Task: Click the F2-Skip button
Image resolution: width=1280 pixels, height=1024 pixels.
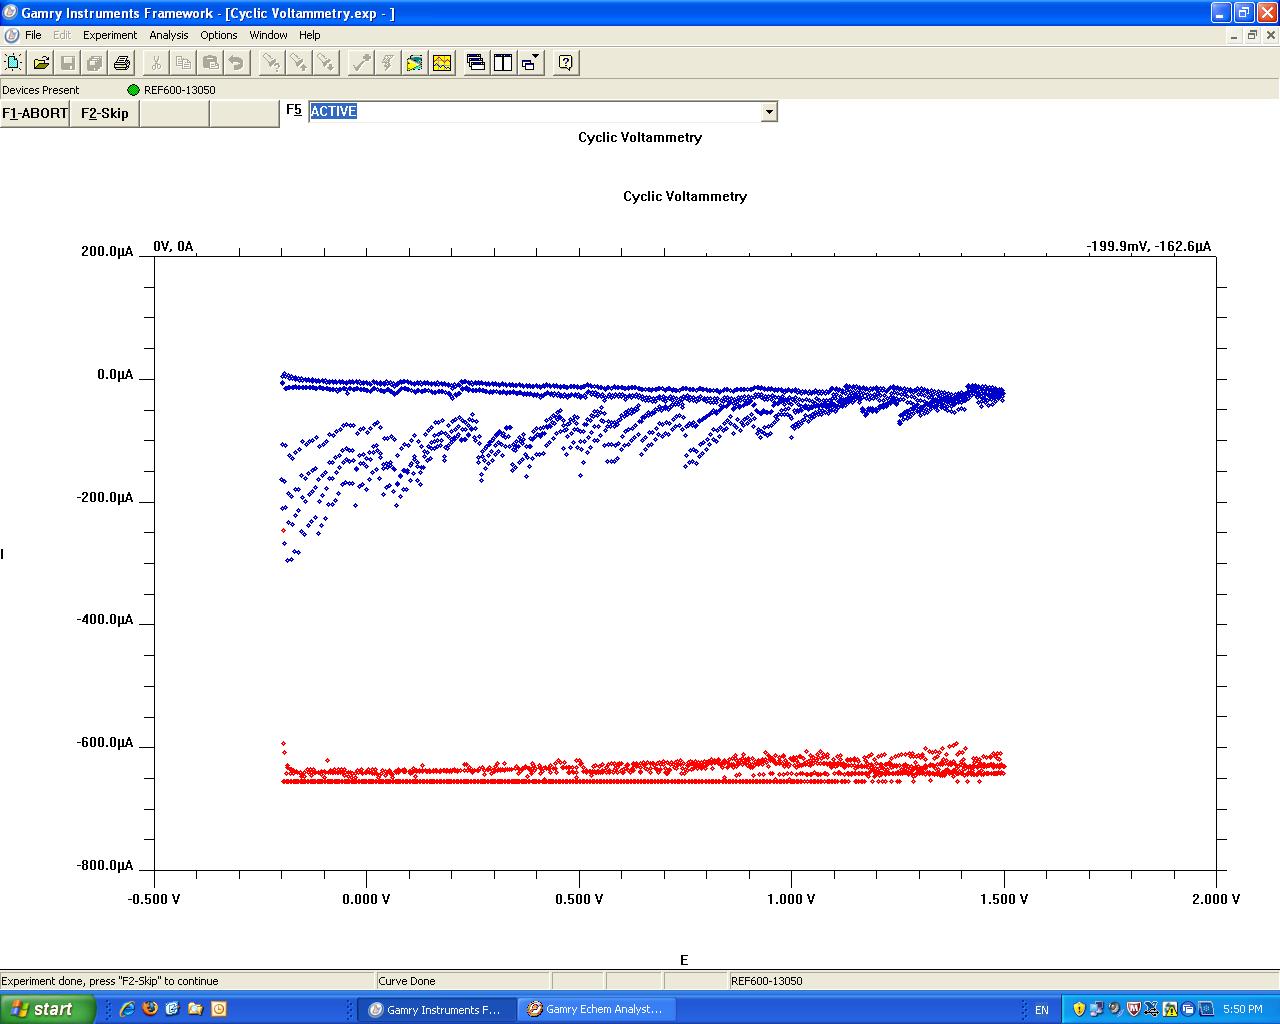Action: [x=105, y=113]
